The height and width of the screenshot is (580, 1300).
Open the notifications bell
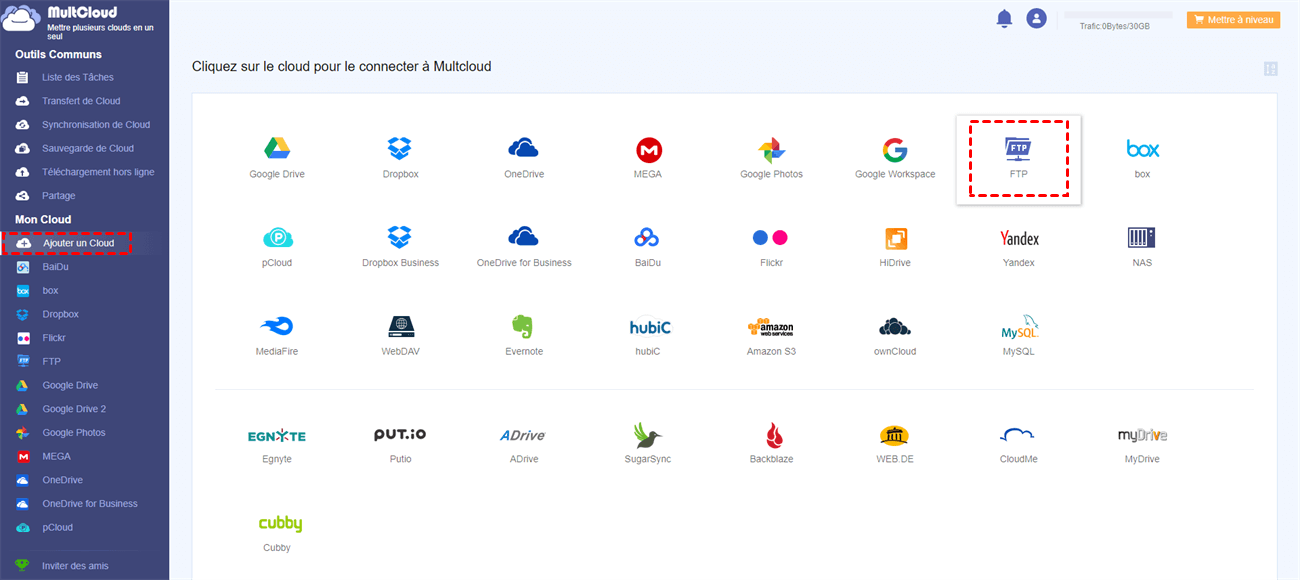point(1004,19)
